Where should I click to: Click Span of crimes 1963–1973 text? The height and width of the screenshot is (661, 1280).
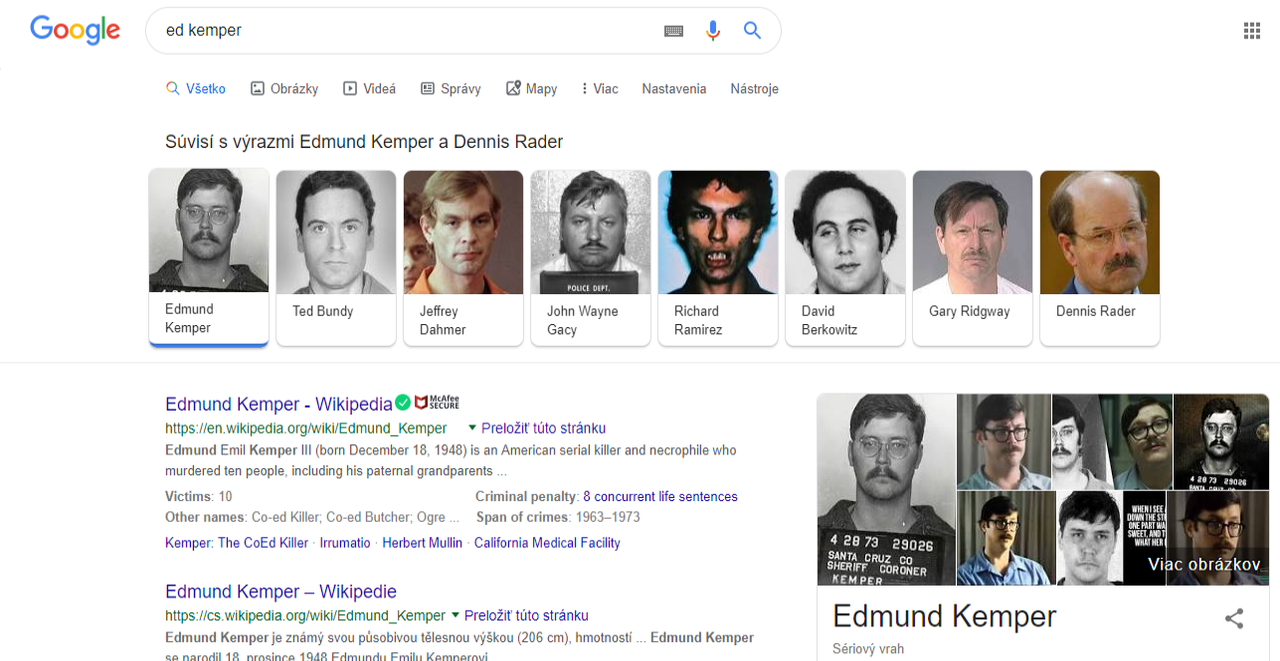558,517
